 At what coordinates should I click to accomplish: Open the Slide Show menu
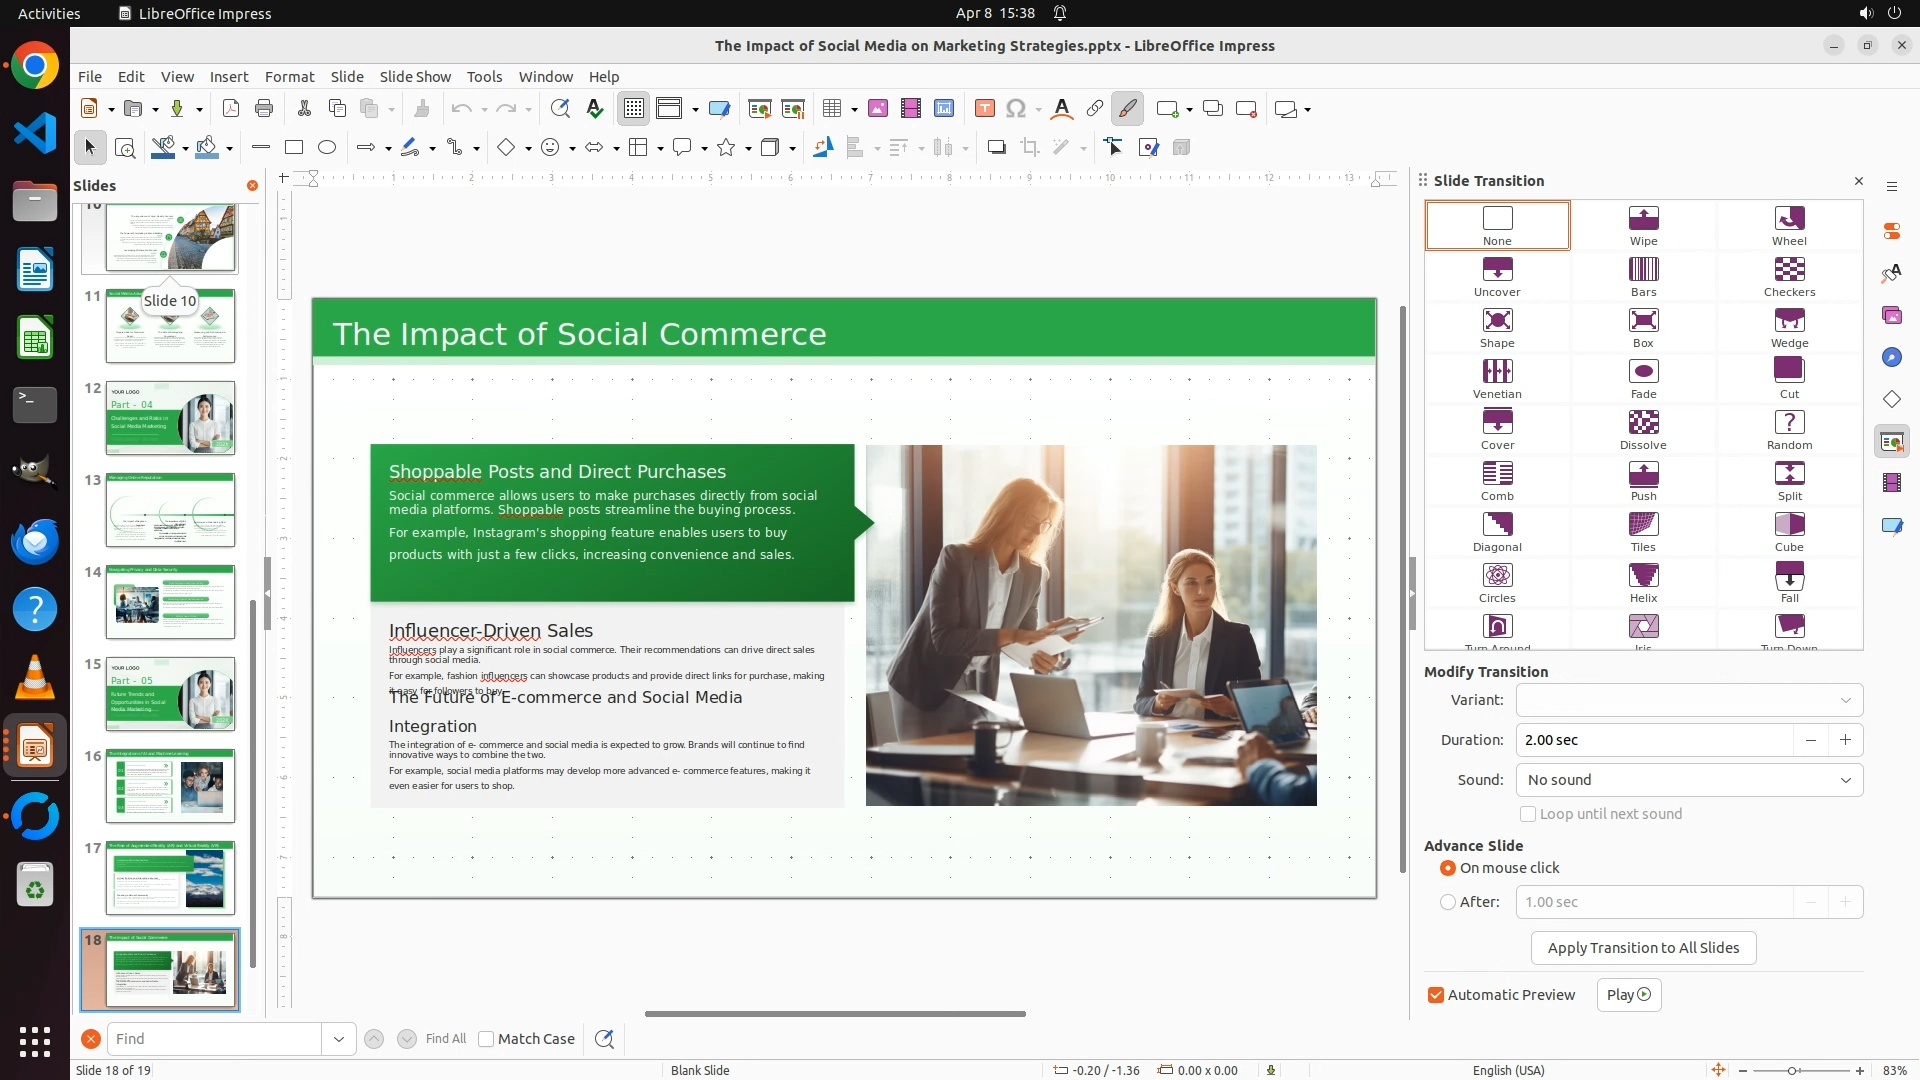pyautogui.click(x=415, y=77)
